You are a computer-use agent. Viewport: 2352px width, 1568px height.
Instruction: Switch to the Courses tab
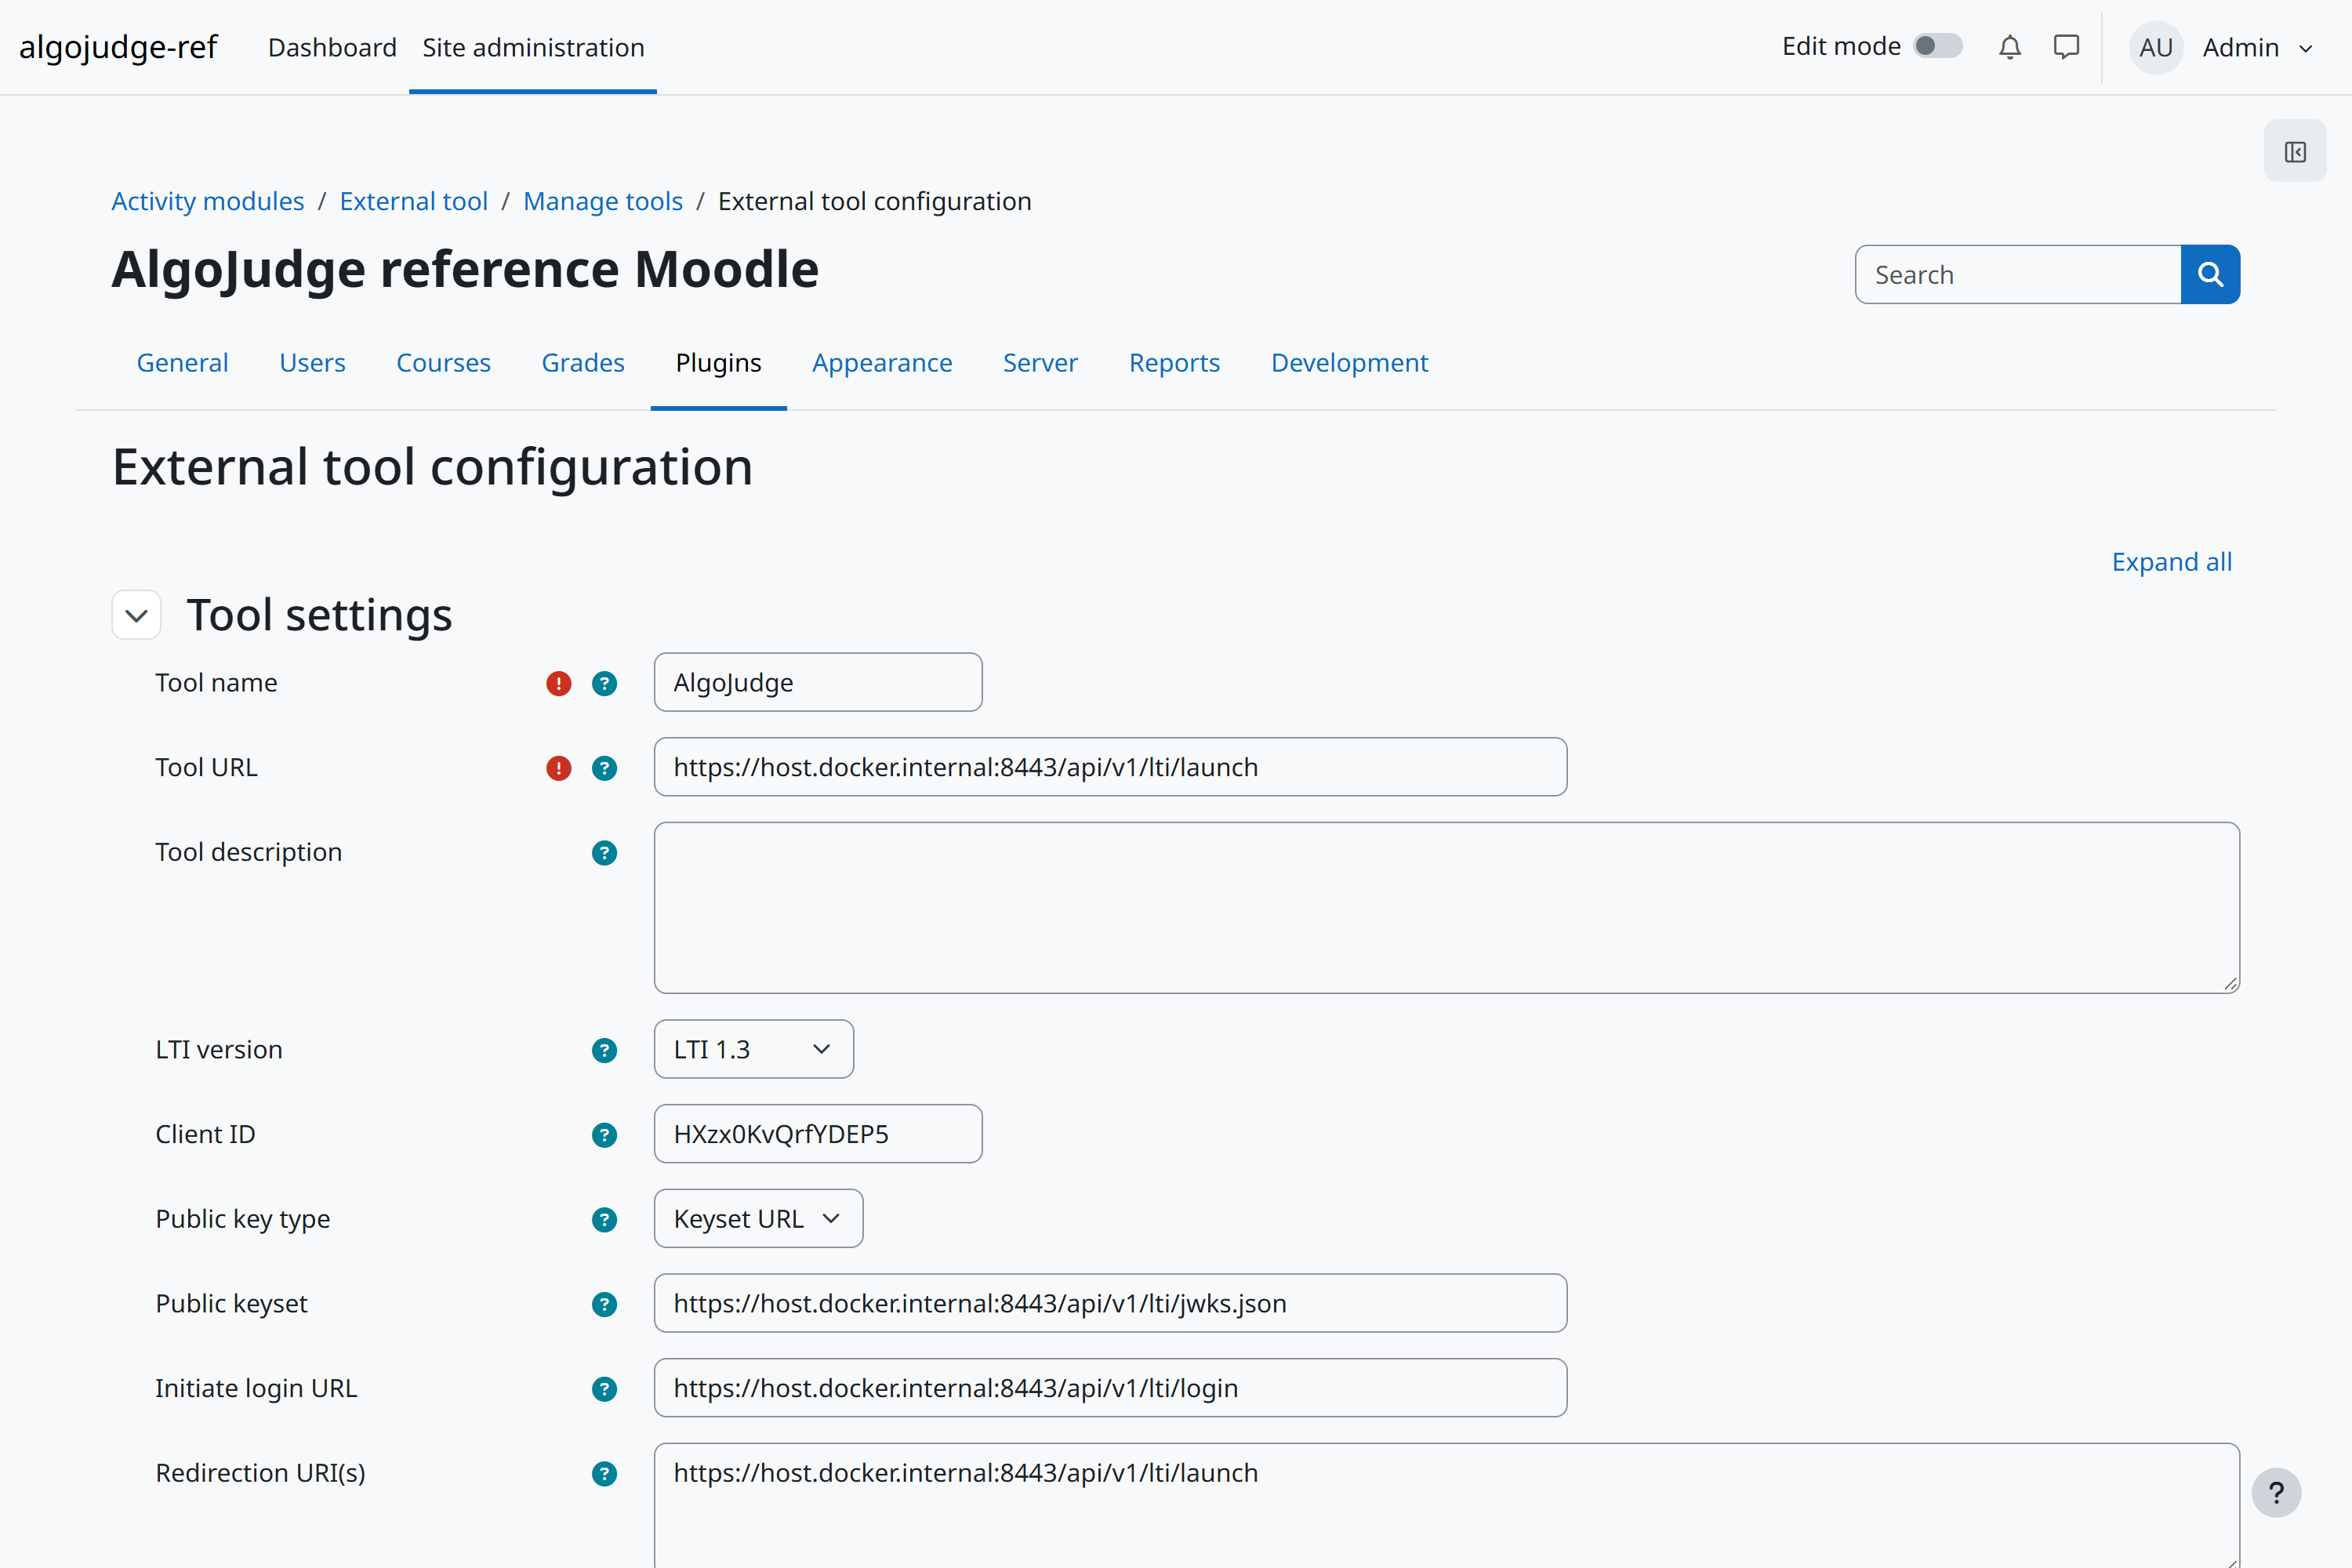pyautogui.click(x=443, y=362)
